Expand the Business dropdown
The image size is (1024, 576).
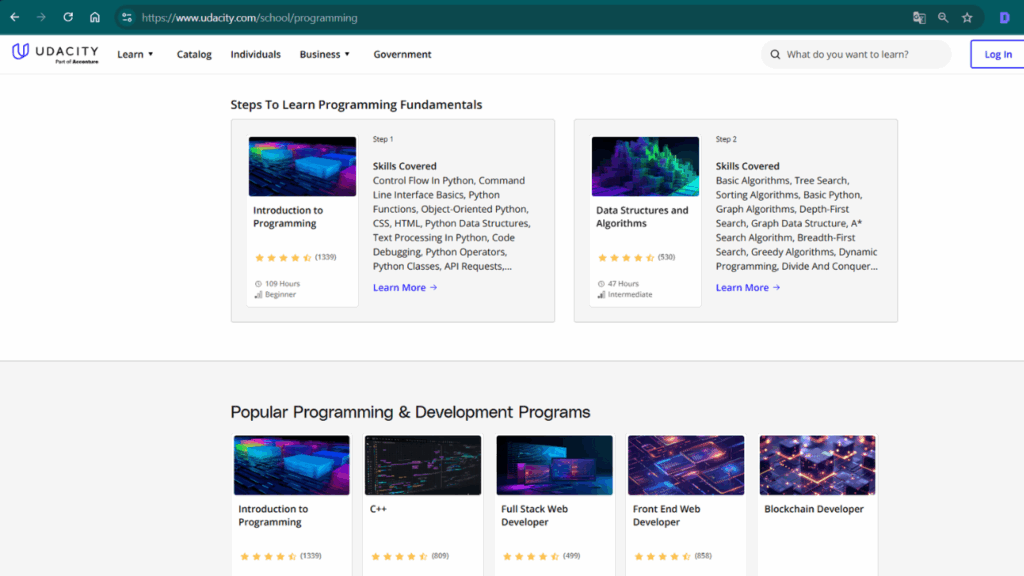pos(322,54)
